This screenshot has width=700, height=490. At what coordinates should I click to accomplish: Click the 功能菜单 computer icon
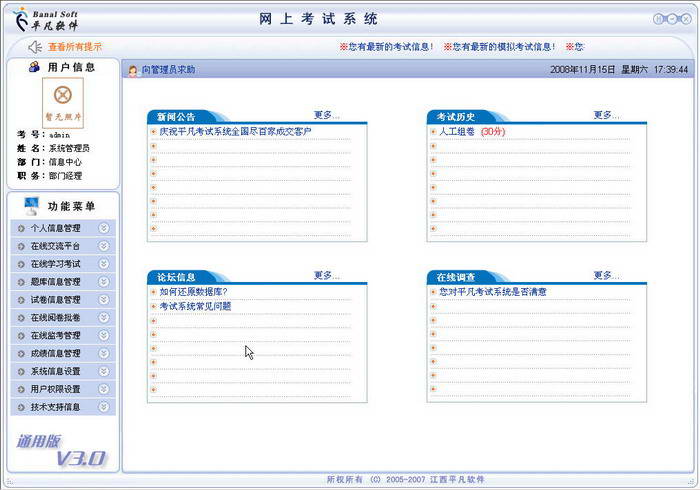point(31,205)
